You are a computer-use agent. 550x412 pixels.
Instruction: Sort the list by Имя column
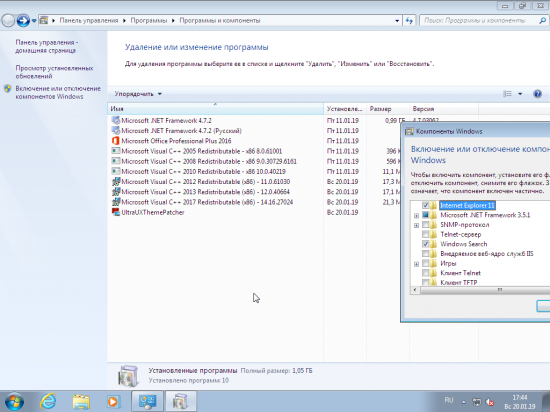[215, 109]
